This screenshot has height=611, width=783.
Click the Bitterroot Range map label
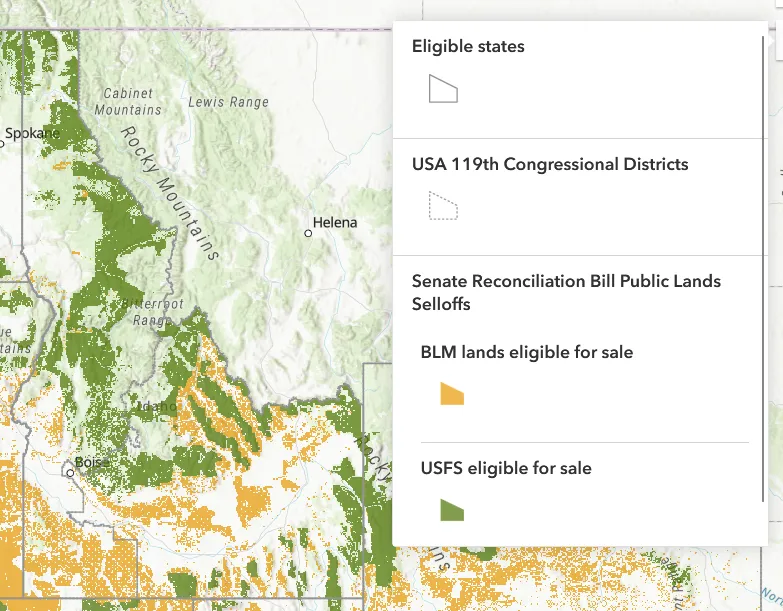pyautogui.click(x=154, y=312)
